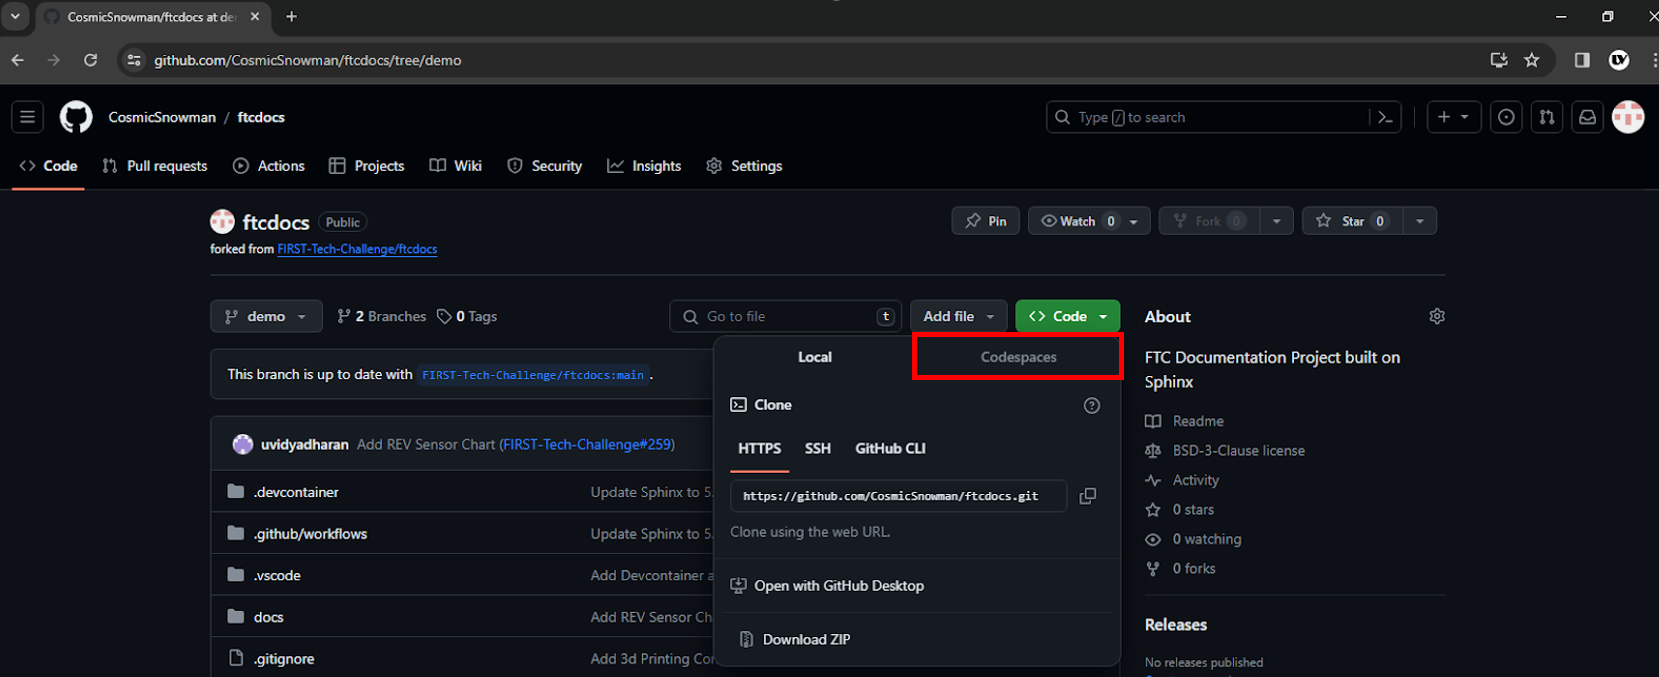Bookmark this page with the star icon
Image resolution: width=1659 pixels, height=677 pixels.
point(1532,60)
